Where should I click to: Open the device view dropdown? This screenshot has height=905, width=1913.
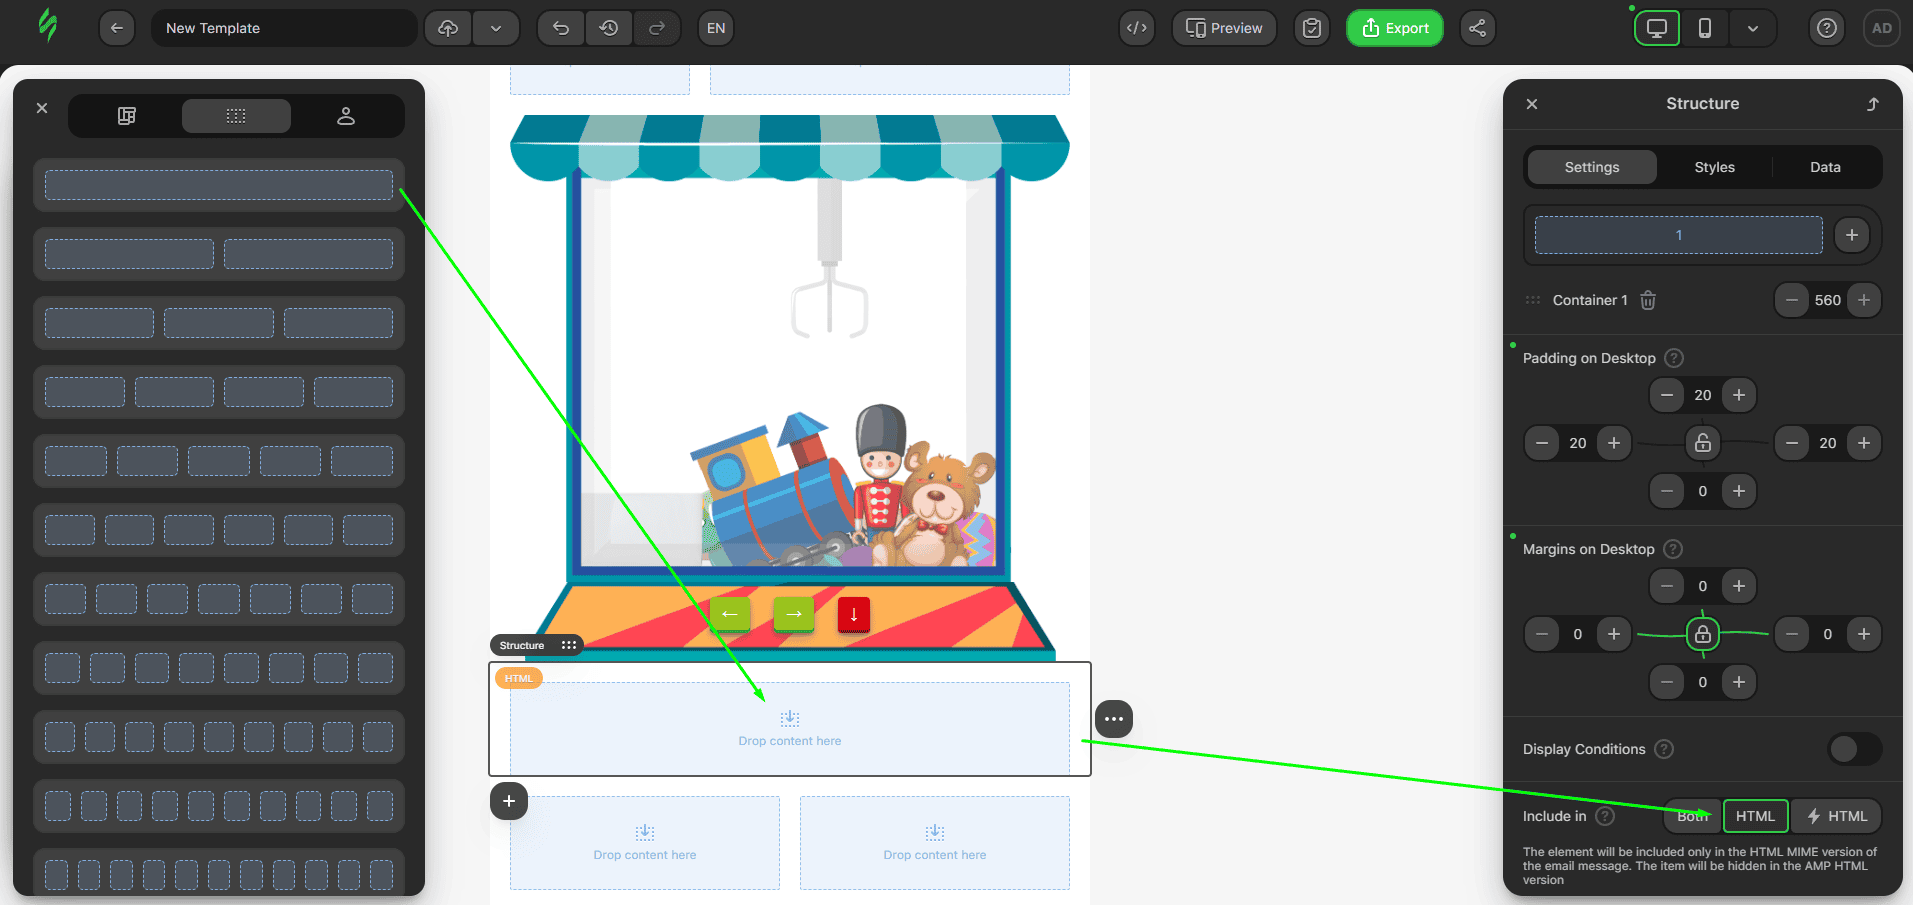tap(1753, 27)
